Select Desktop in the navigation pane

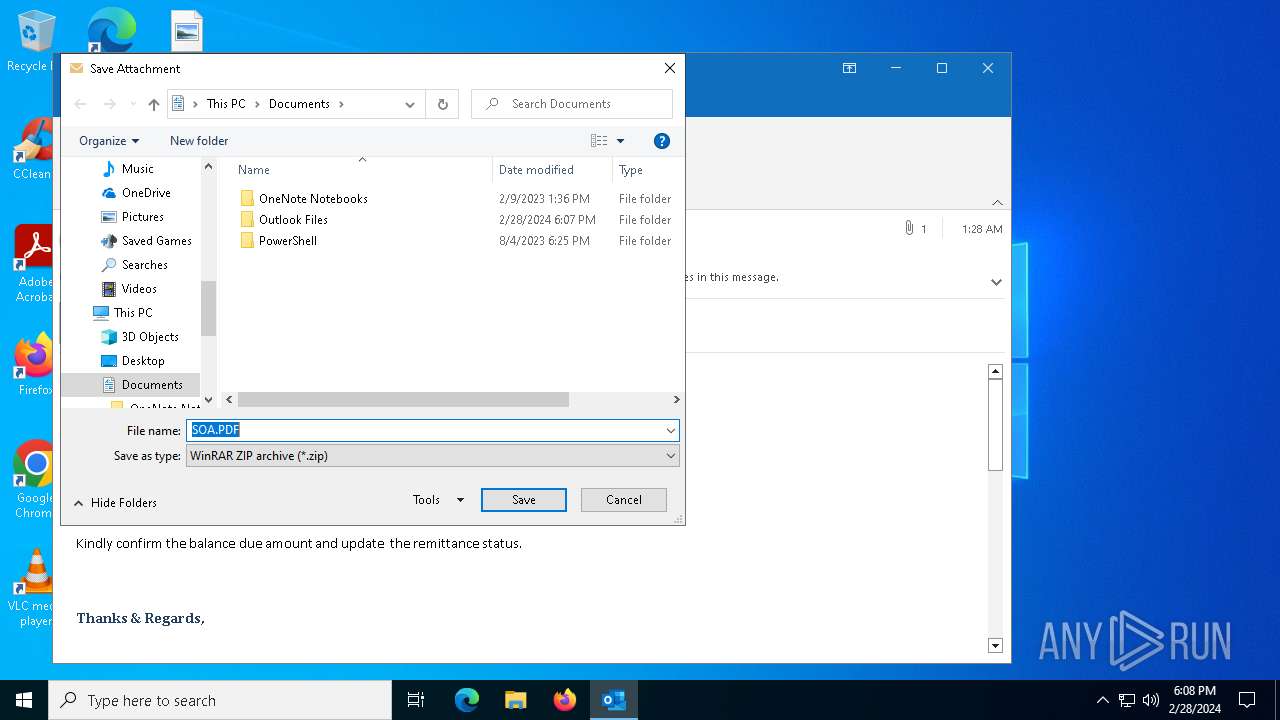[143, 361]
